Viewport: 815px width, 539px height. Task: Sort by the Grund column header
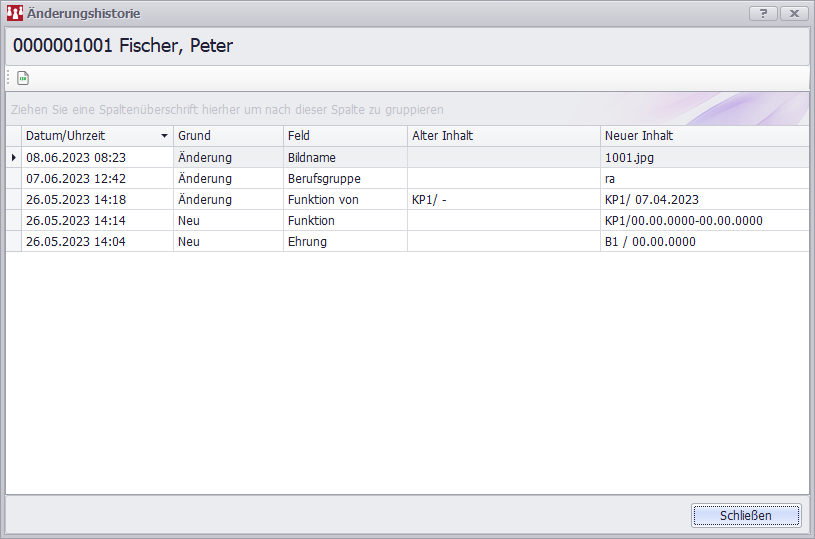228,136
